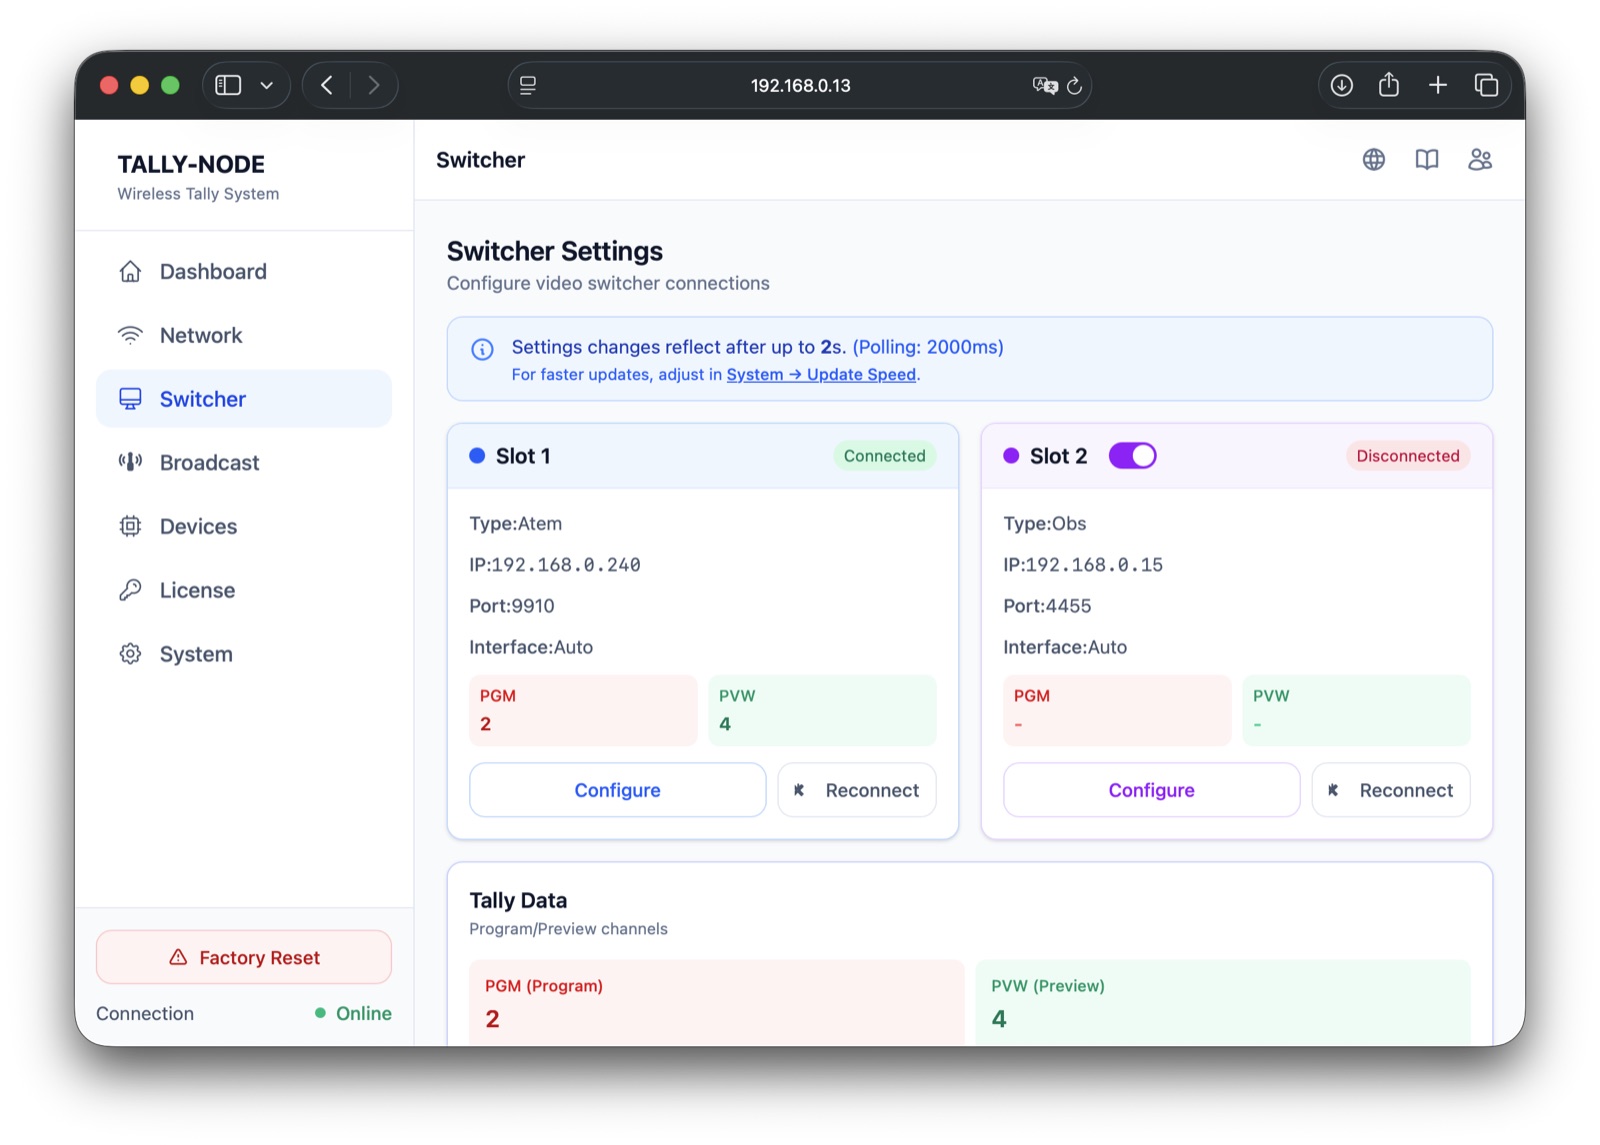Click IP:192.168.0.240 text
The height and width of the screenshot is (1145, 1600).
pyautogui.click(x=555, y=565)
